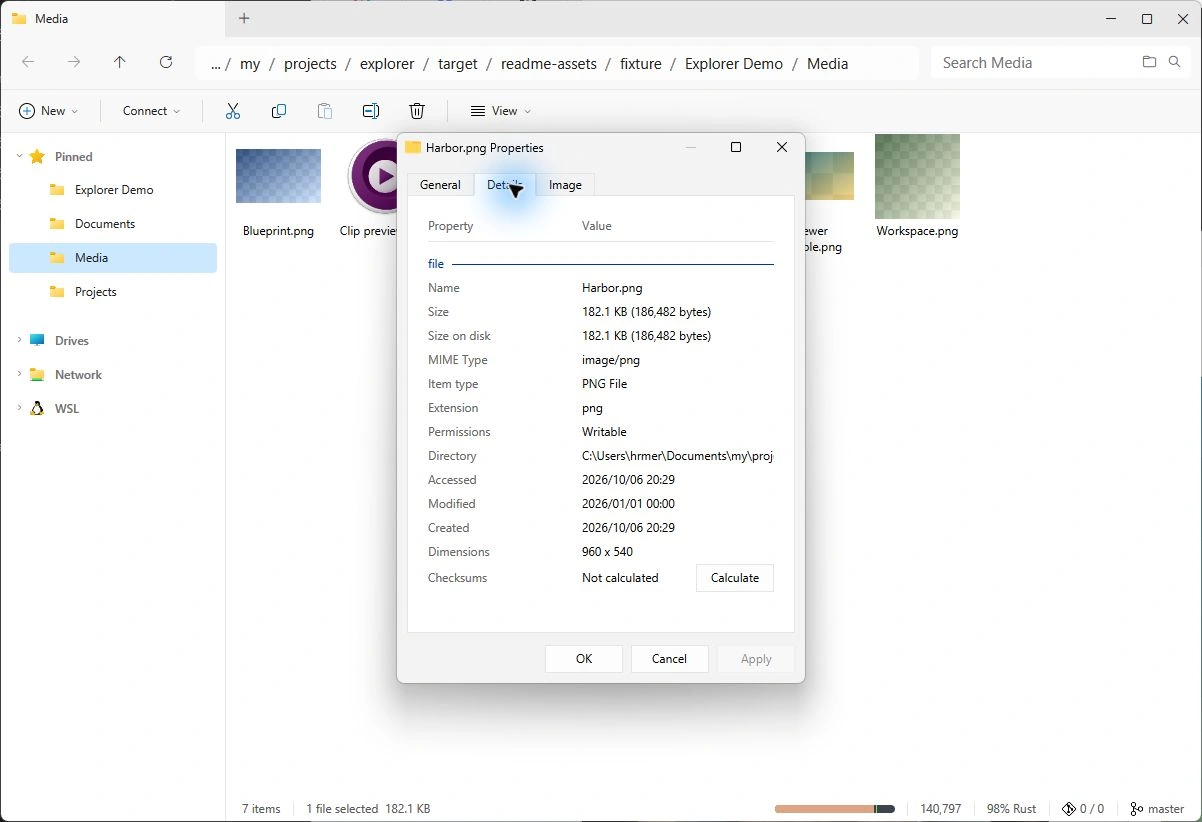Click inside the Search Media field
Image resolution: width=1202 pixels, height=822 pixels.
pyautogui.click(x=1035, y=63)
